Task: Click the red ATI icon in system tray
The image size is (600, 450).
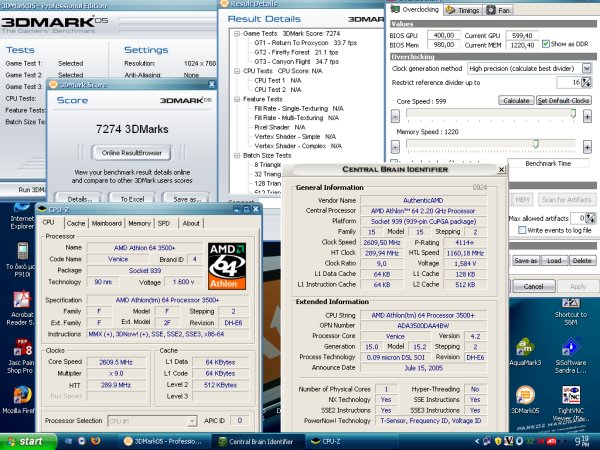Action: (x=551, y=441)
